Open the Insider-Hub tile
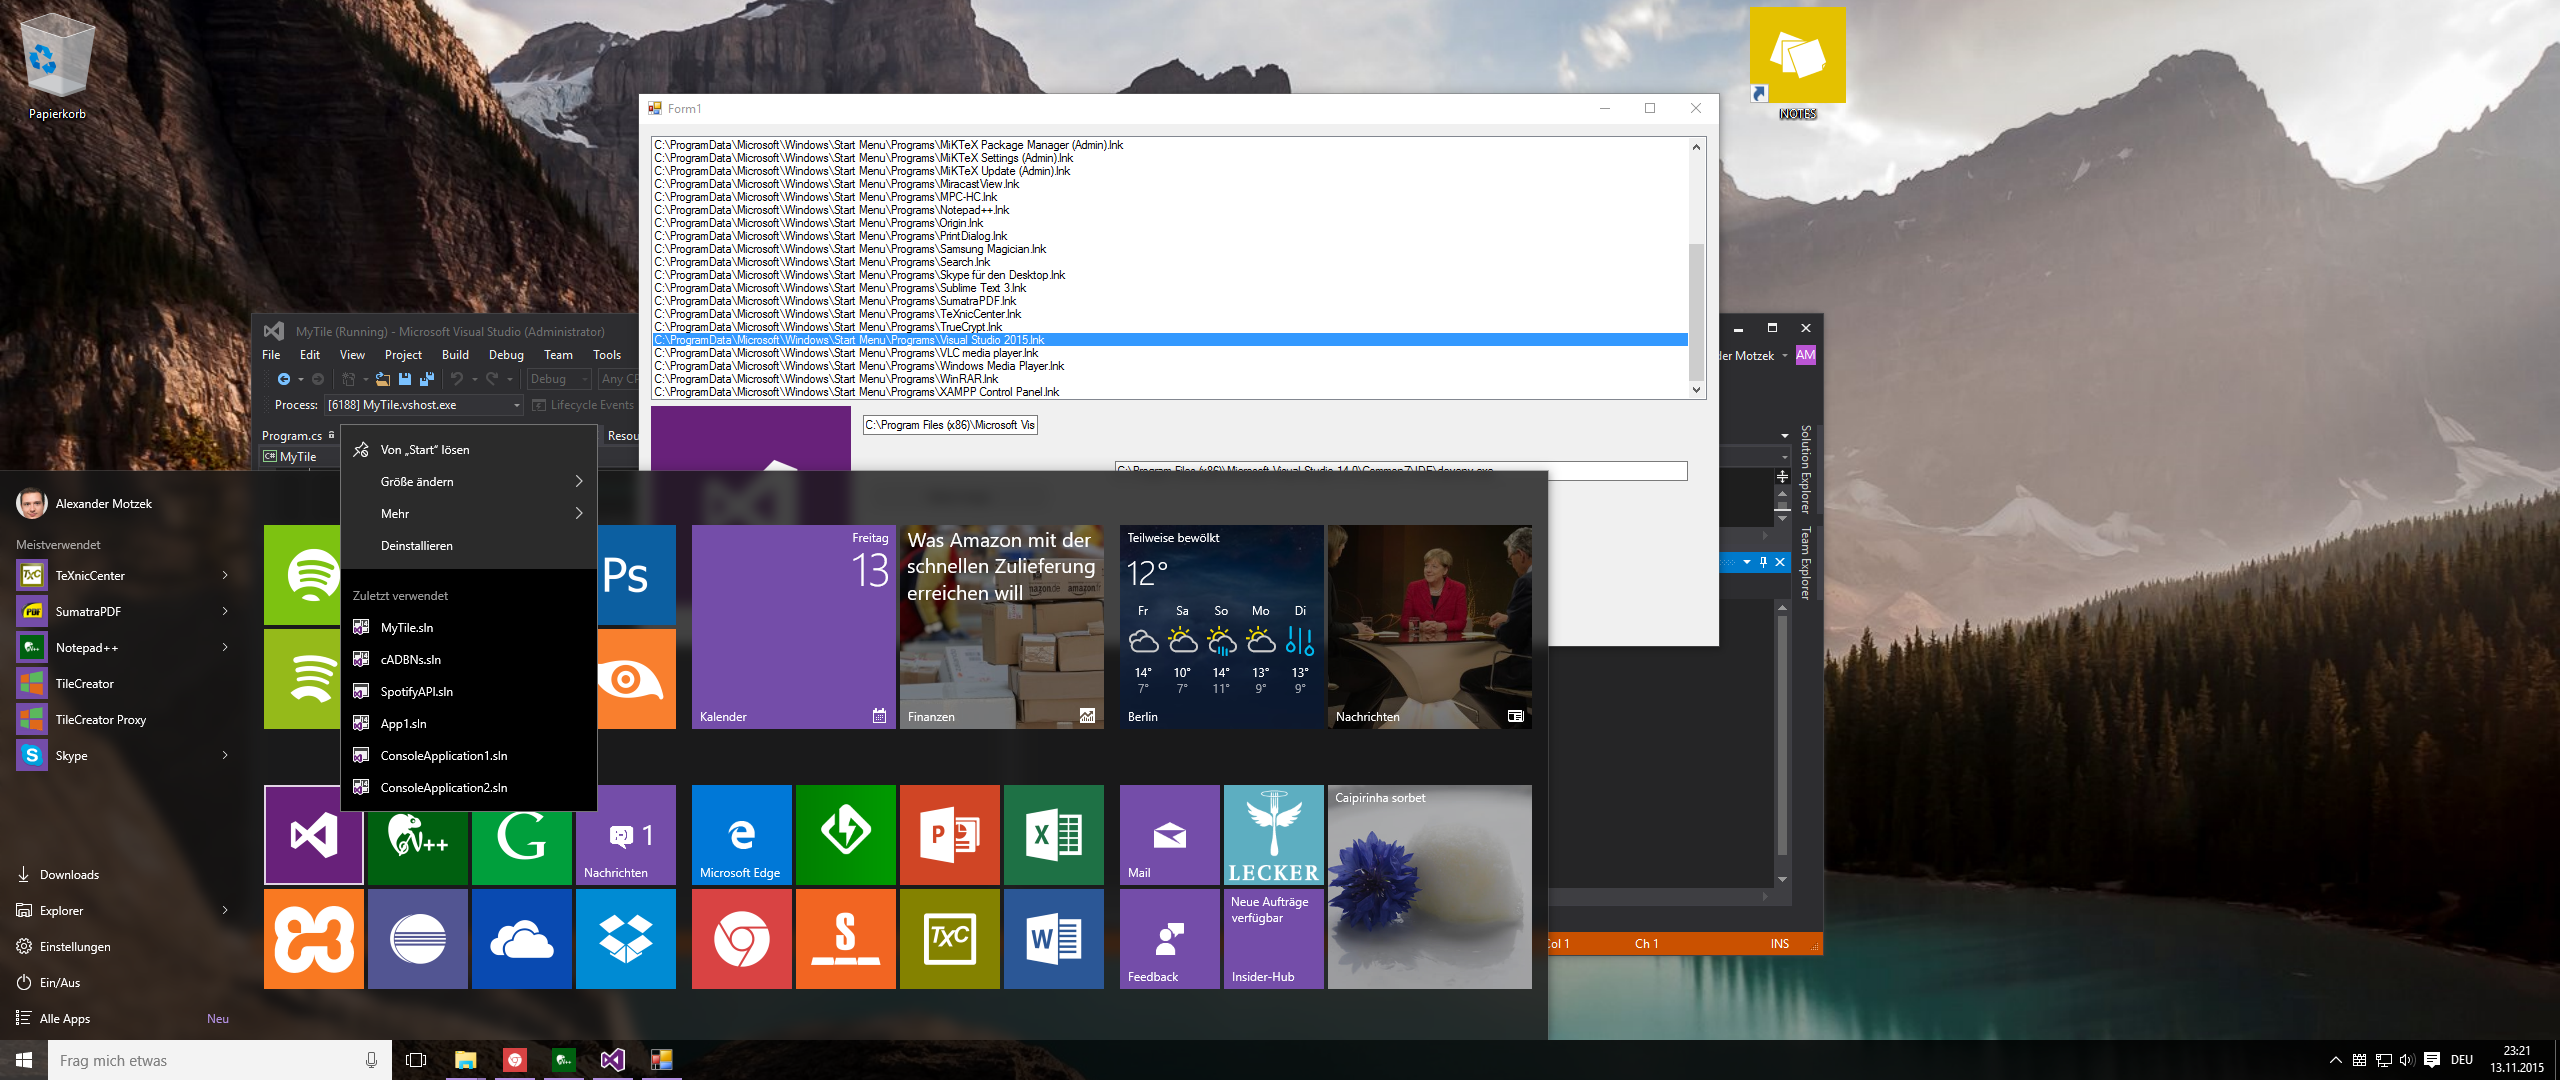Viewport: 2560px width, 1080px height. [x=1274, y=939]
